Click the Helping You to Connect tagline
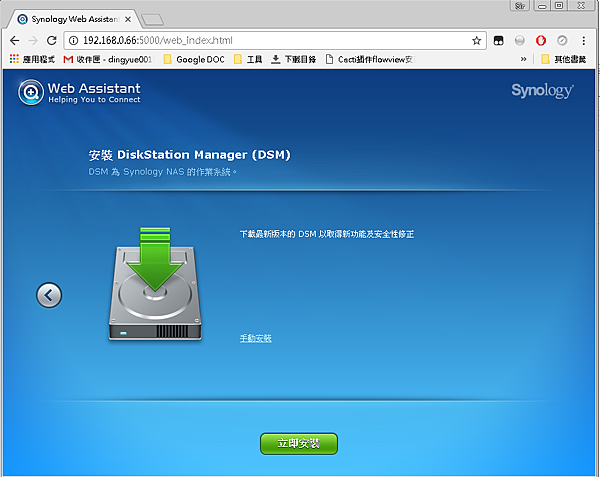This screenshot has height=477, width=600. pyautogui.click(x=94, y=99)
